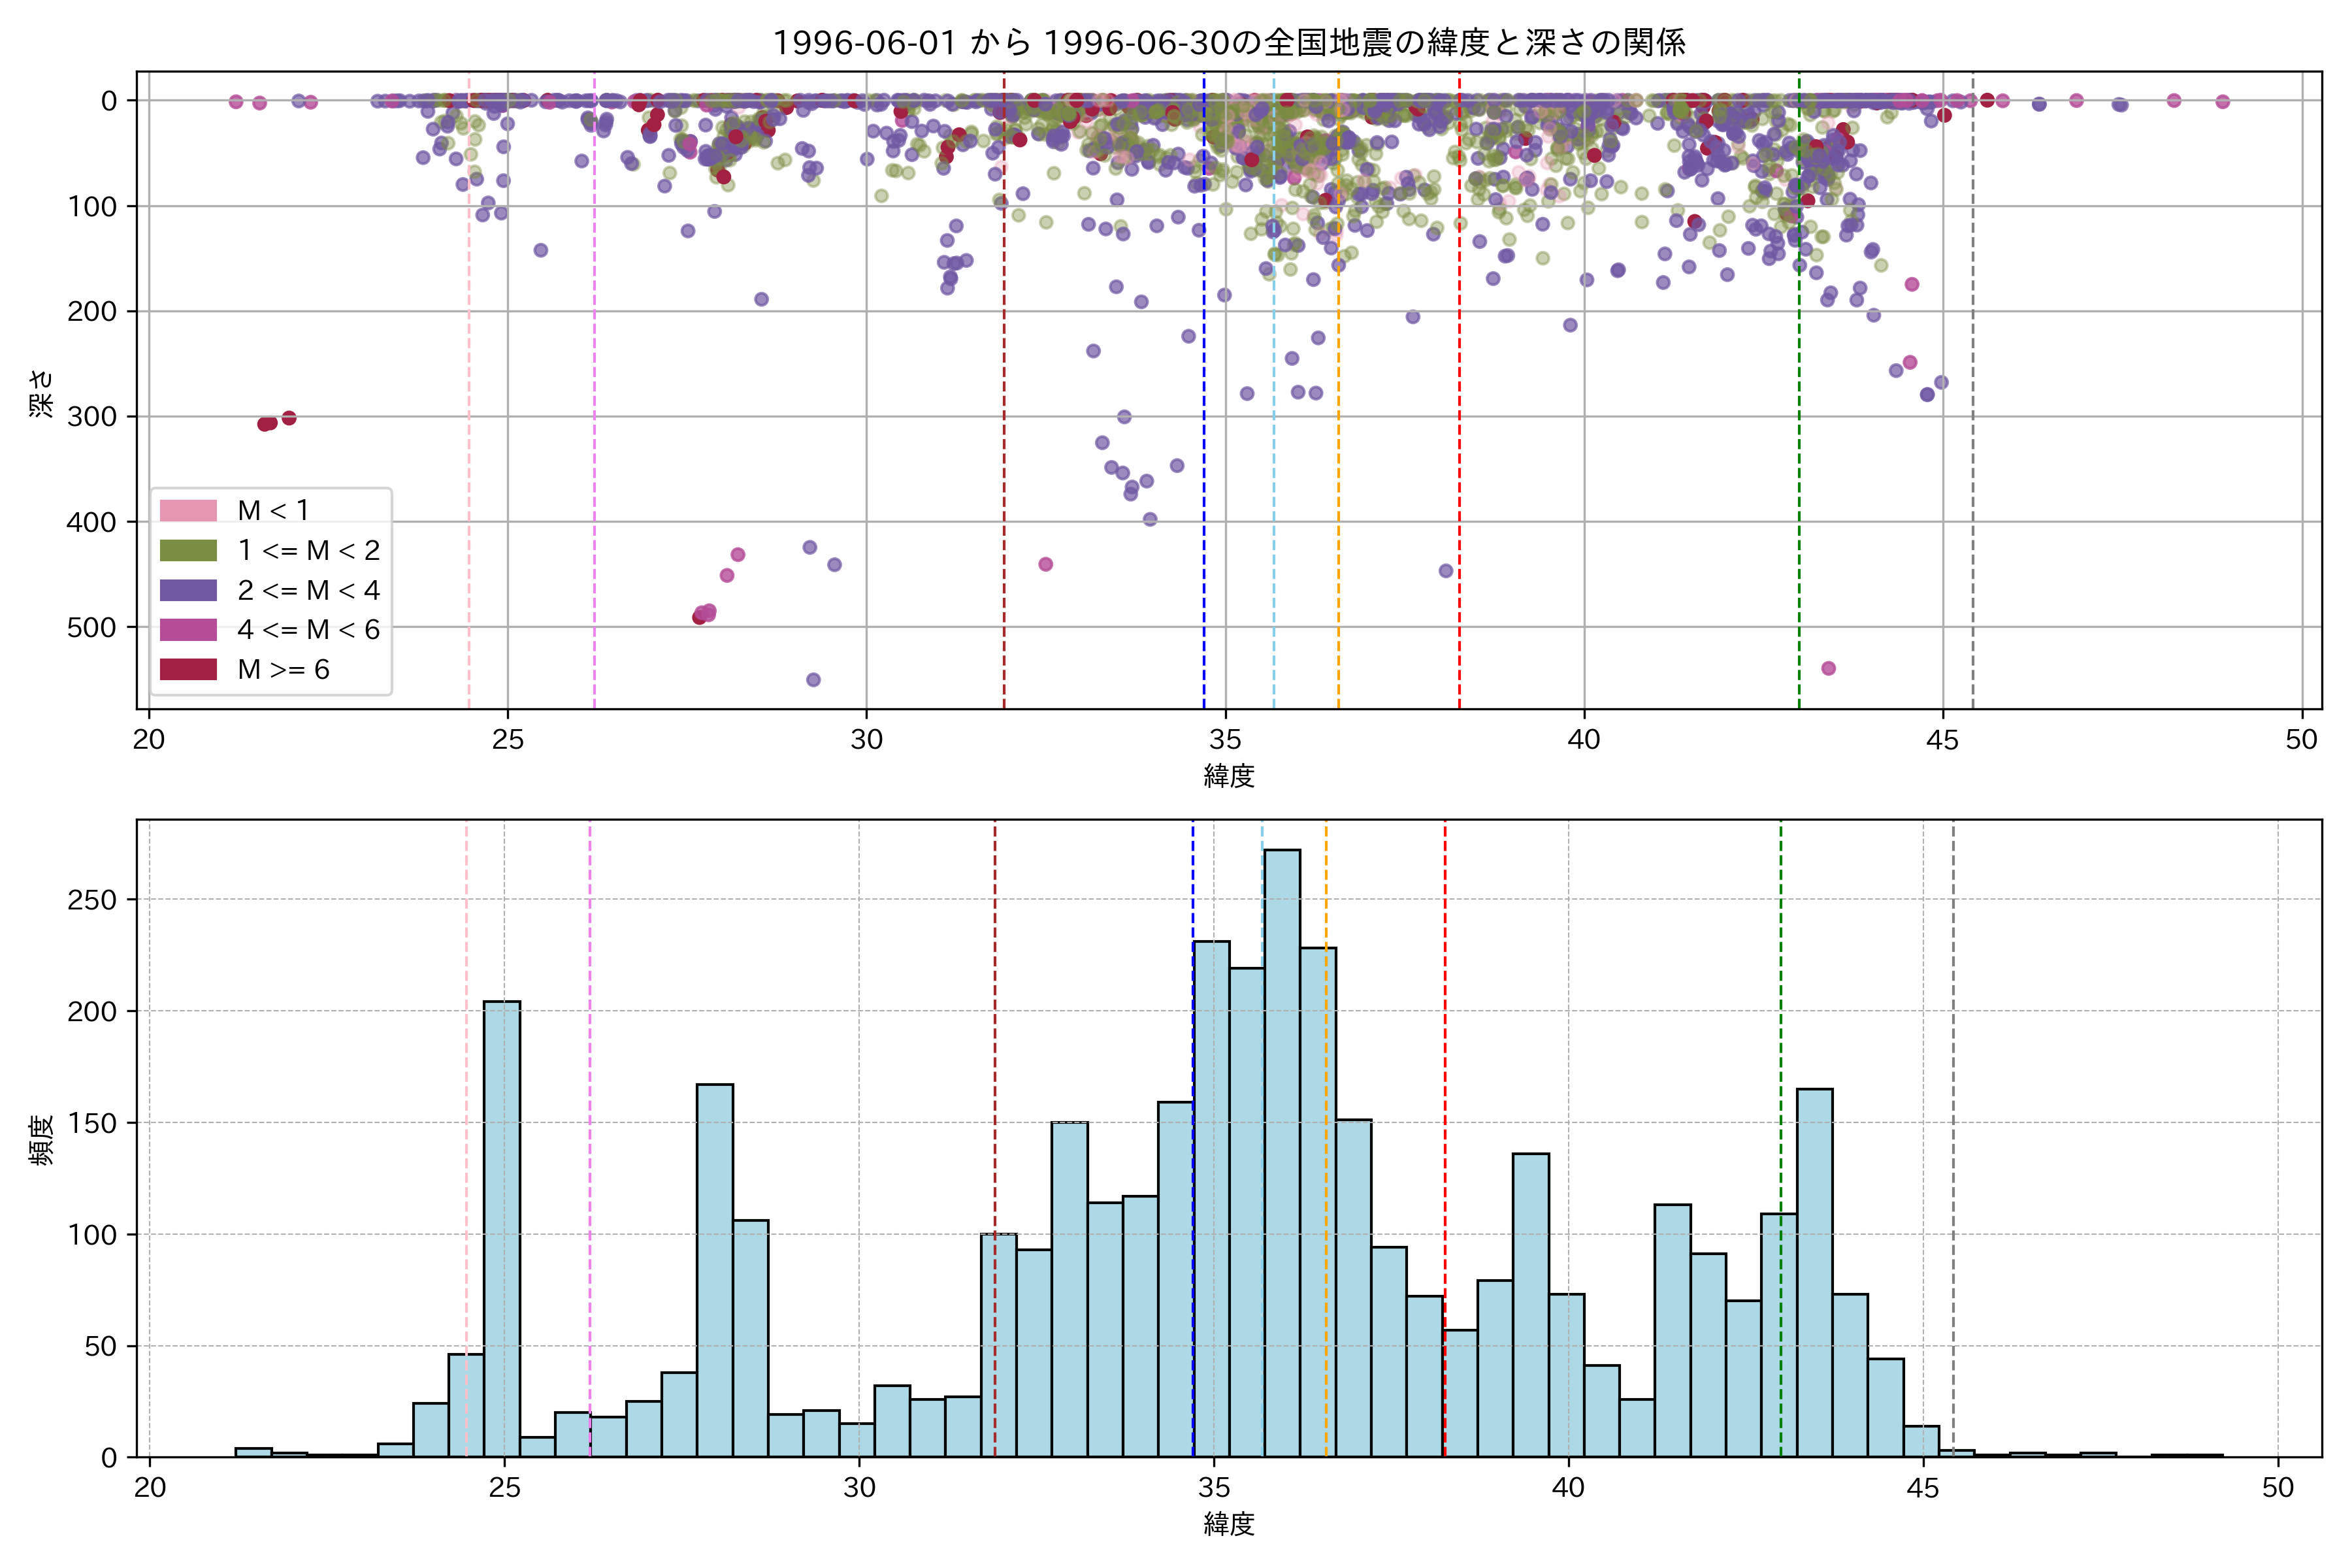Click the magenta 4 <= M < 6 legend swatch
The width and height of the screenshot is (2352, 1568).
click(x=188, y=629)
